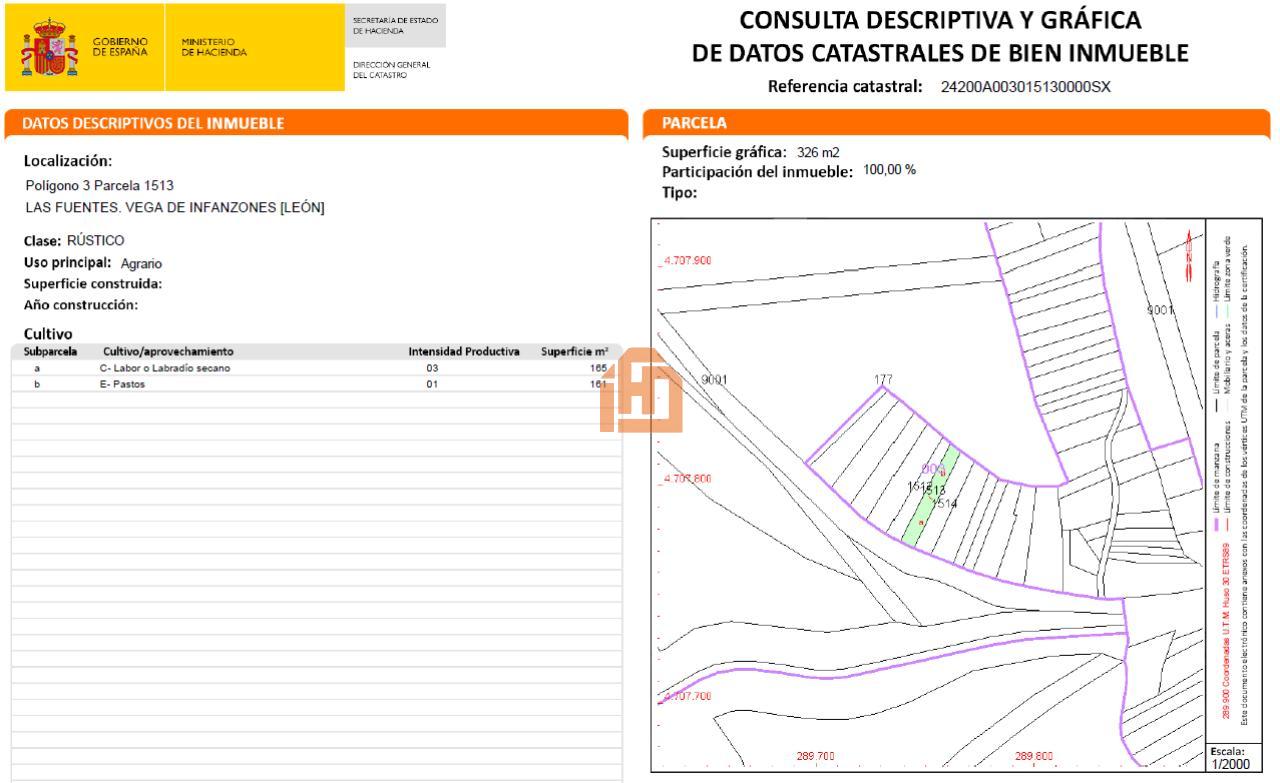Screen dimensions: 1280x783
Task: Click parcel label '177' on the map
Action: [x=884, y=379]
